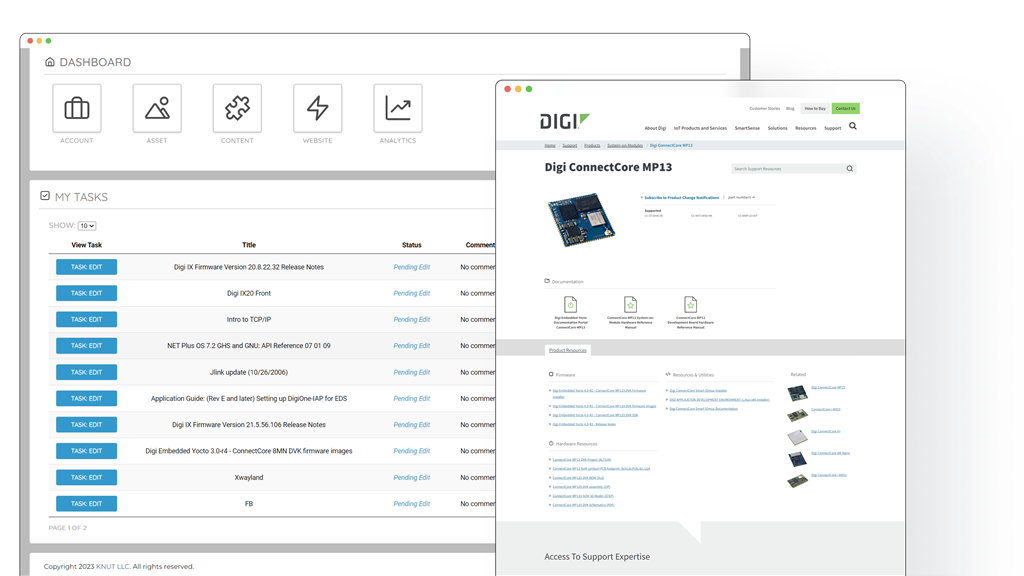Click the View Task column header
1024x576 pixels.
(x=86, y=245)
